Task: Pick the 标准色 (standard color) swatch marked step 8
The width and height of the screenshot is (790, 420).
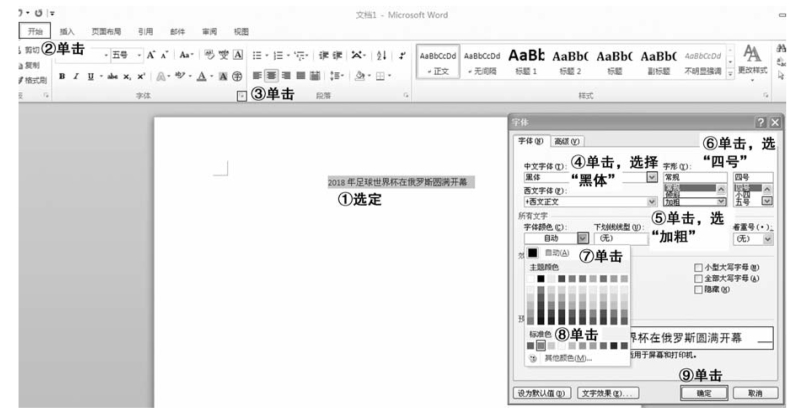Action: (x=540, y=345)
